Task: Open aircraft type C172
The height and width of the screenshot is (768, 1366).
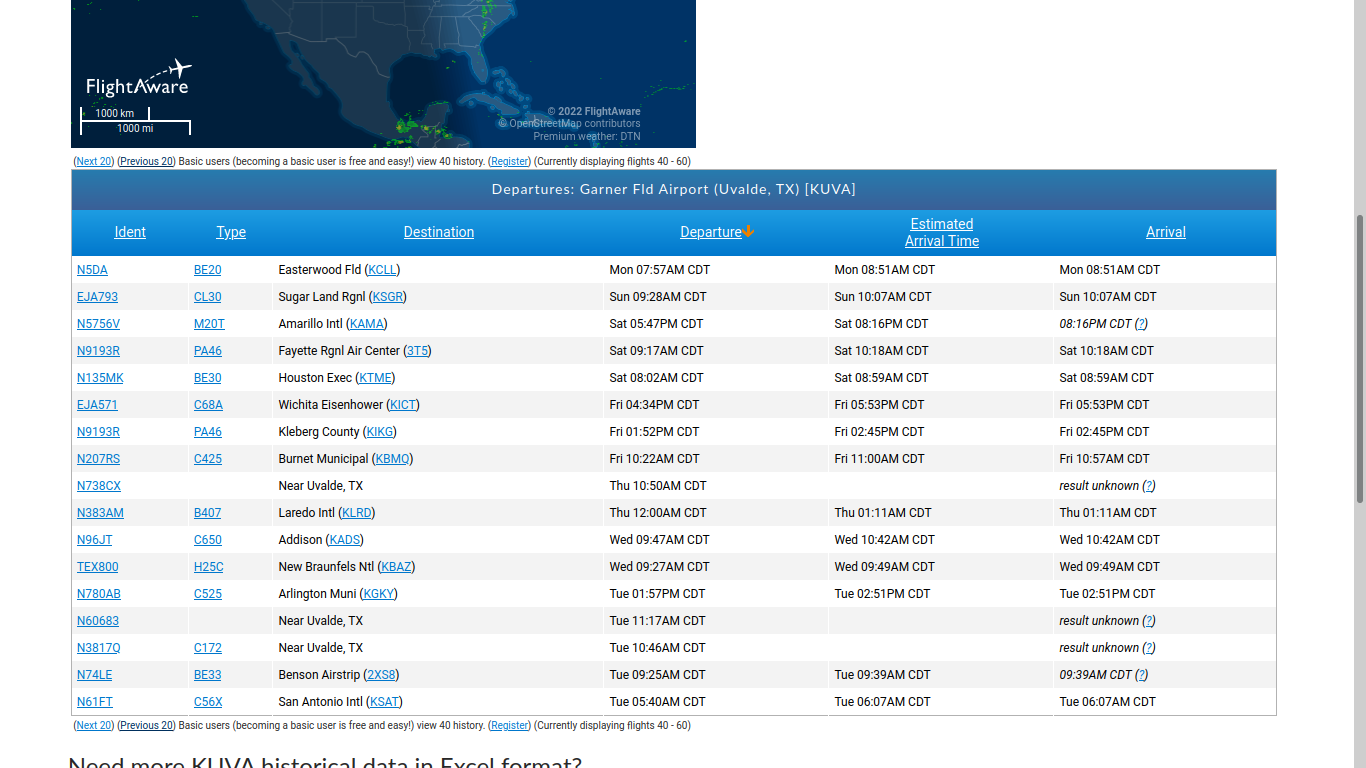Action: 208,648
